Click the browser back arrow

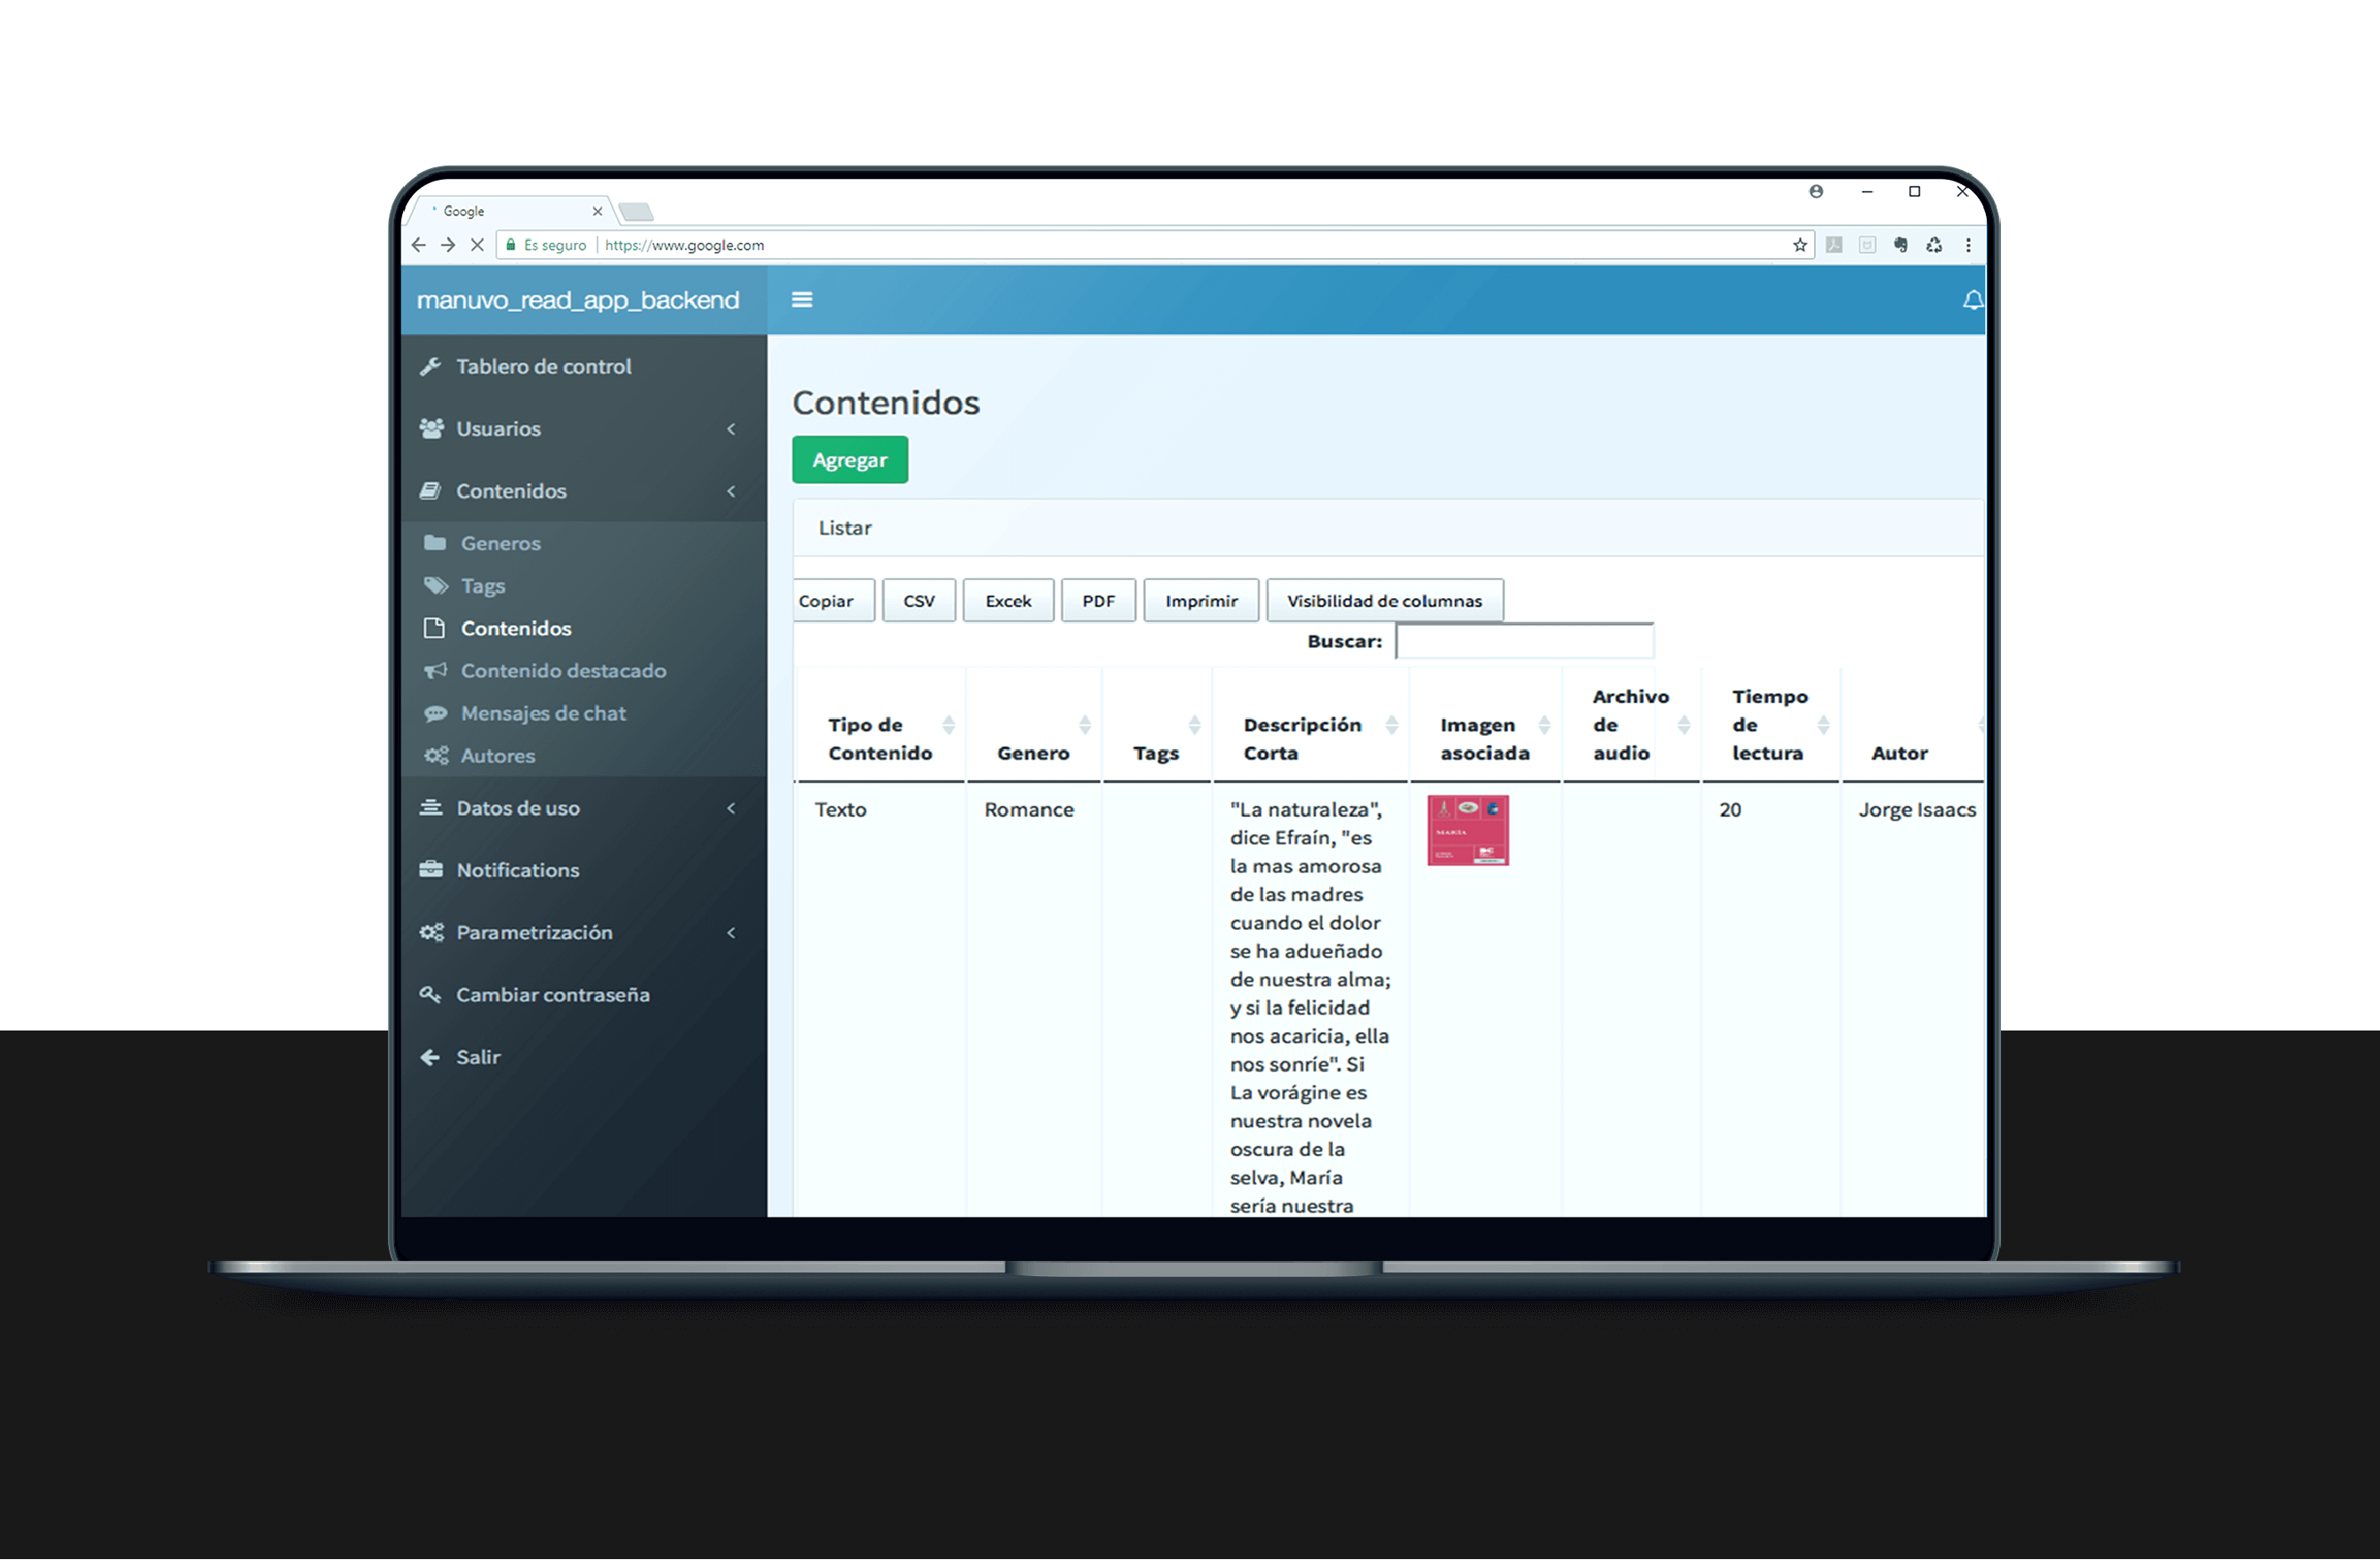pyautogui.click(x=419, y=245)
